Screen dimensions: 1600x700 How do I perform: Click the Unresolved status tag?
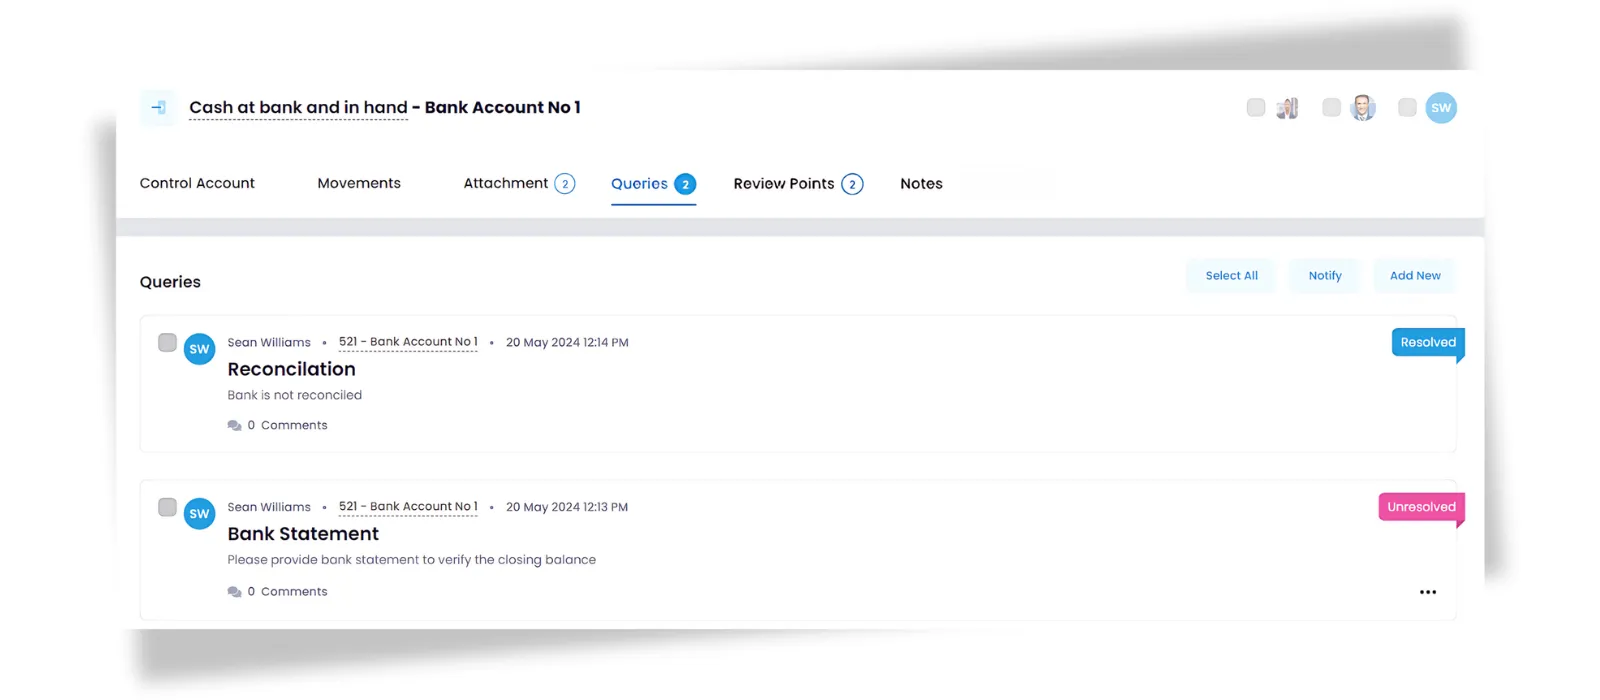[x=1420, y=507]
